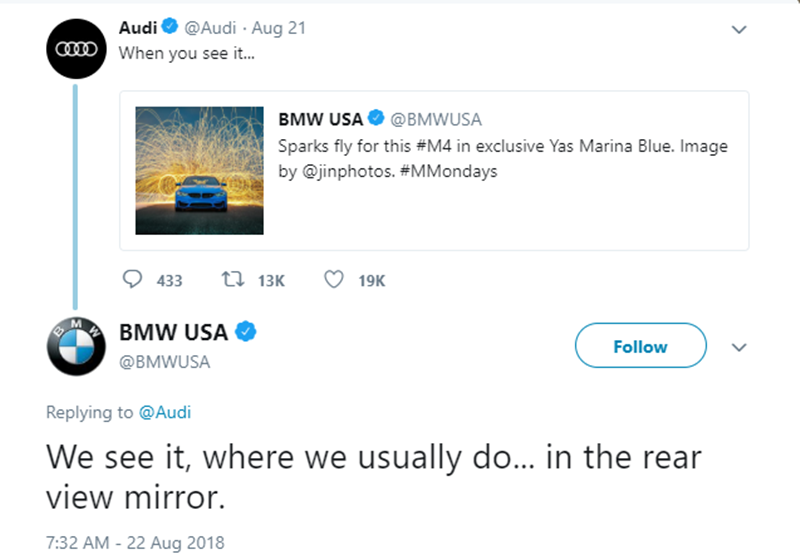Click the Audi profile avatar logo
The height and width of the screenshot is (559, 800).
75,47
